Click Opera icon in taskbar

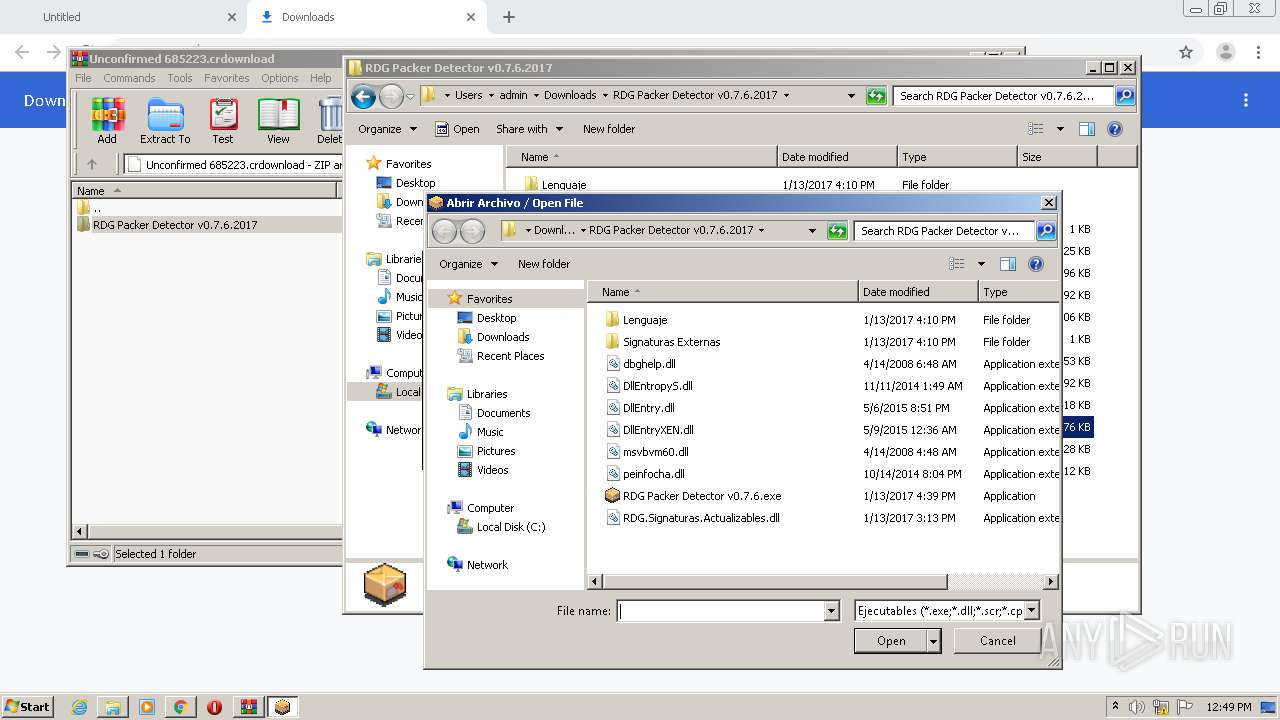coord(215,707)
